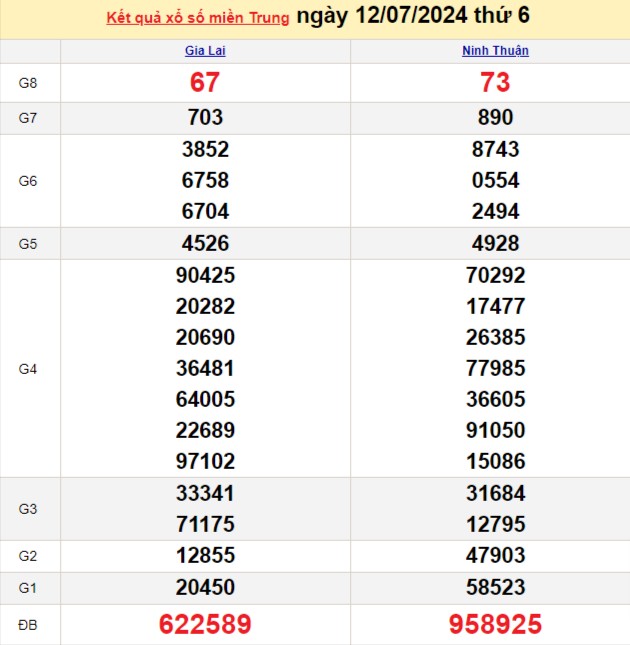630x645 pixels.
Task: Click the red G8 number 67
Action: click(x=205, y=83)
